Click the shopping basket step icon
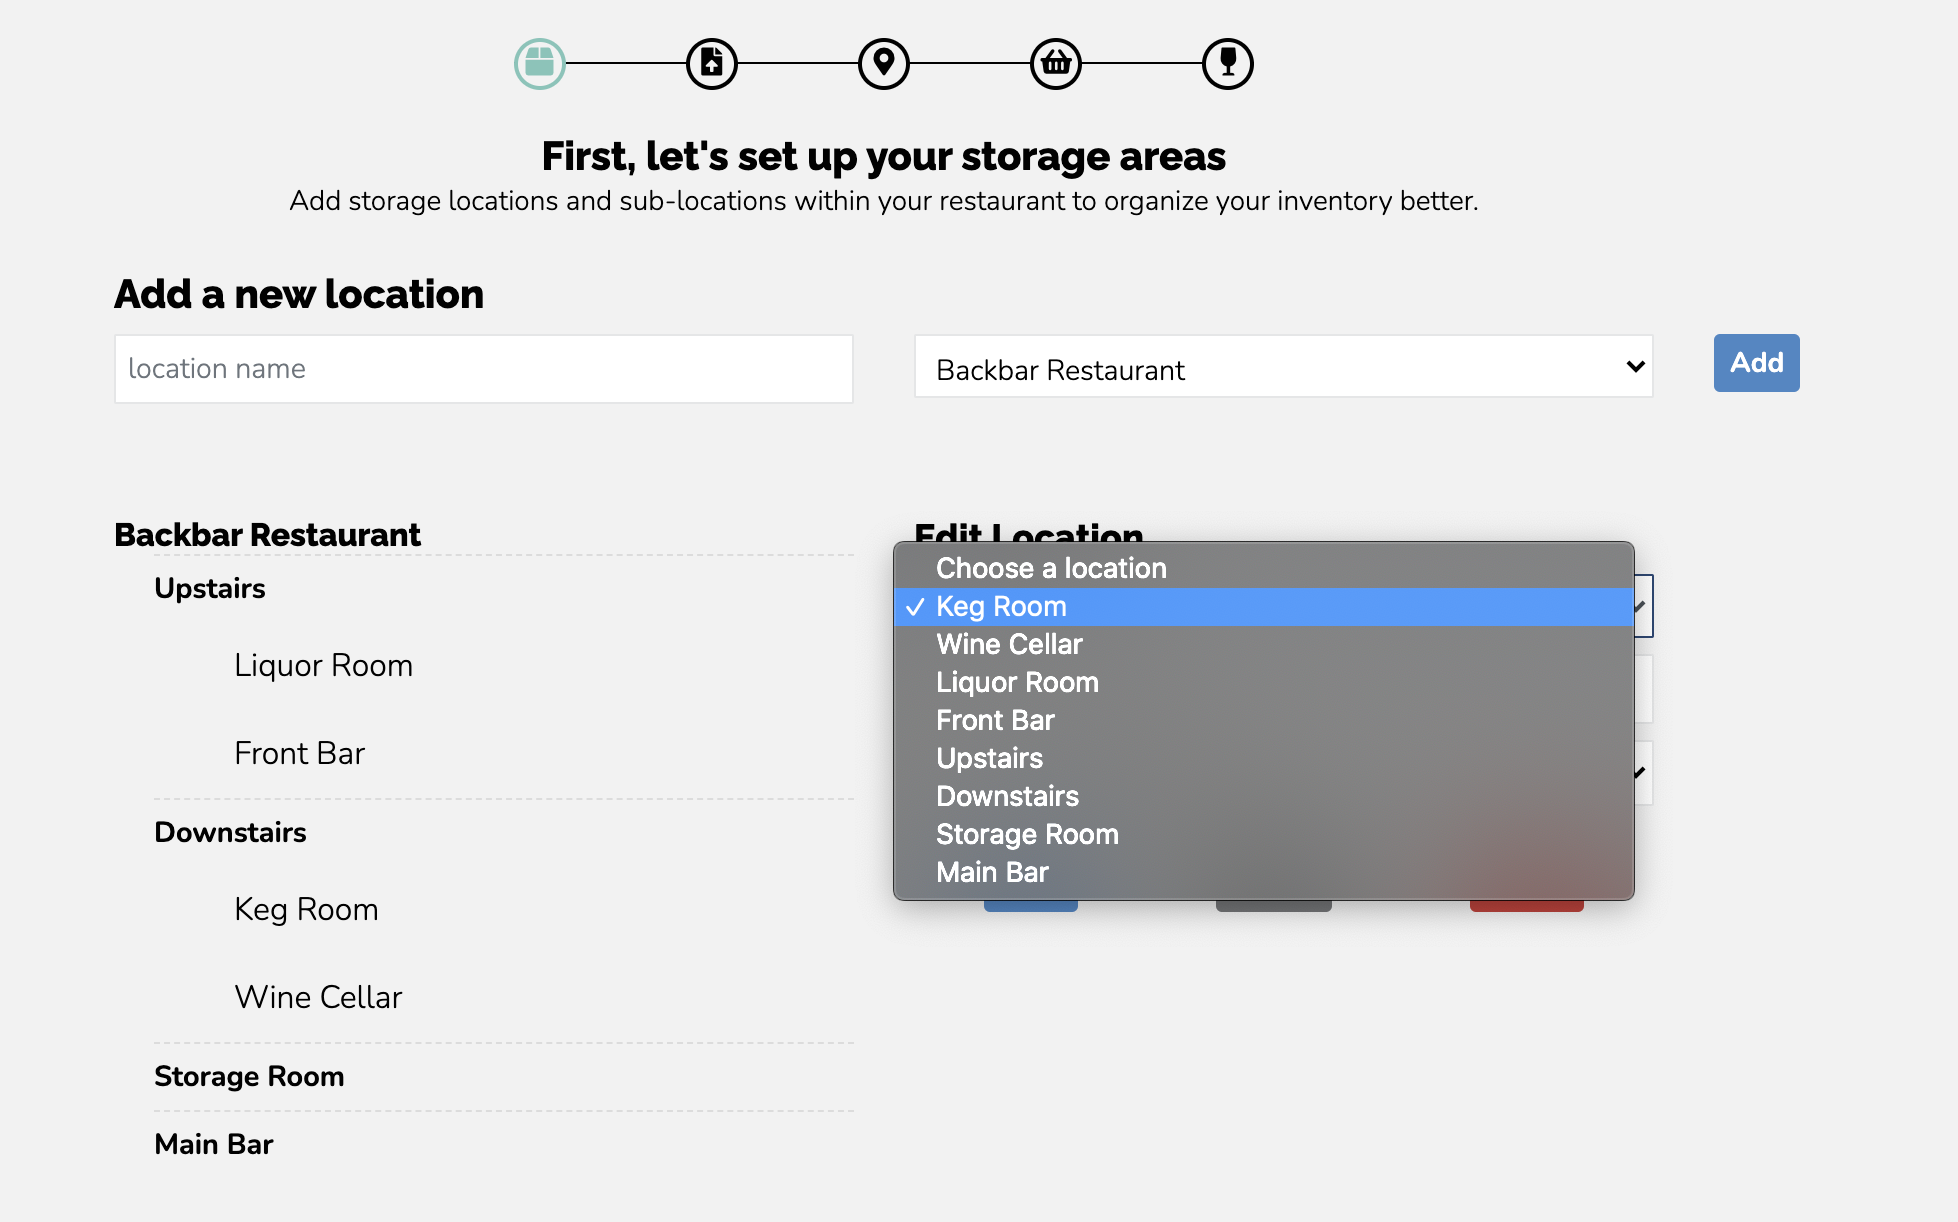This screenshot has height=1222, width=1958. [x=1056, y=64]
